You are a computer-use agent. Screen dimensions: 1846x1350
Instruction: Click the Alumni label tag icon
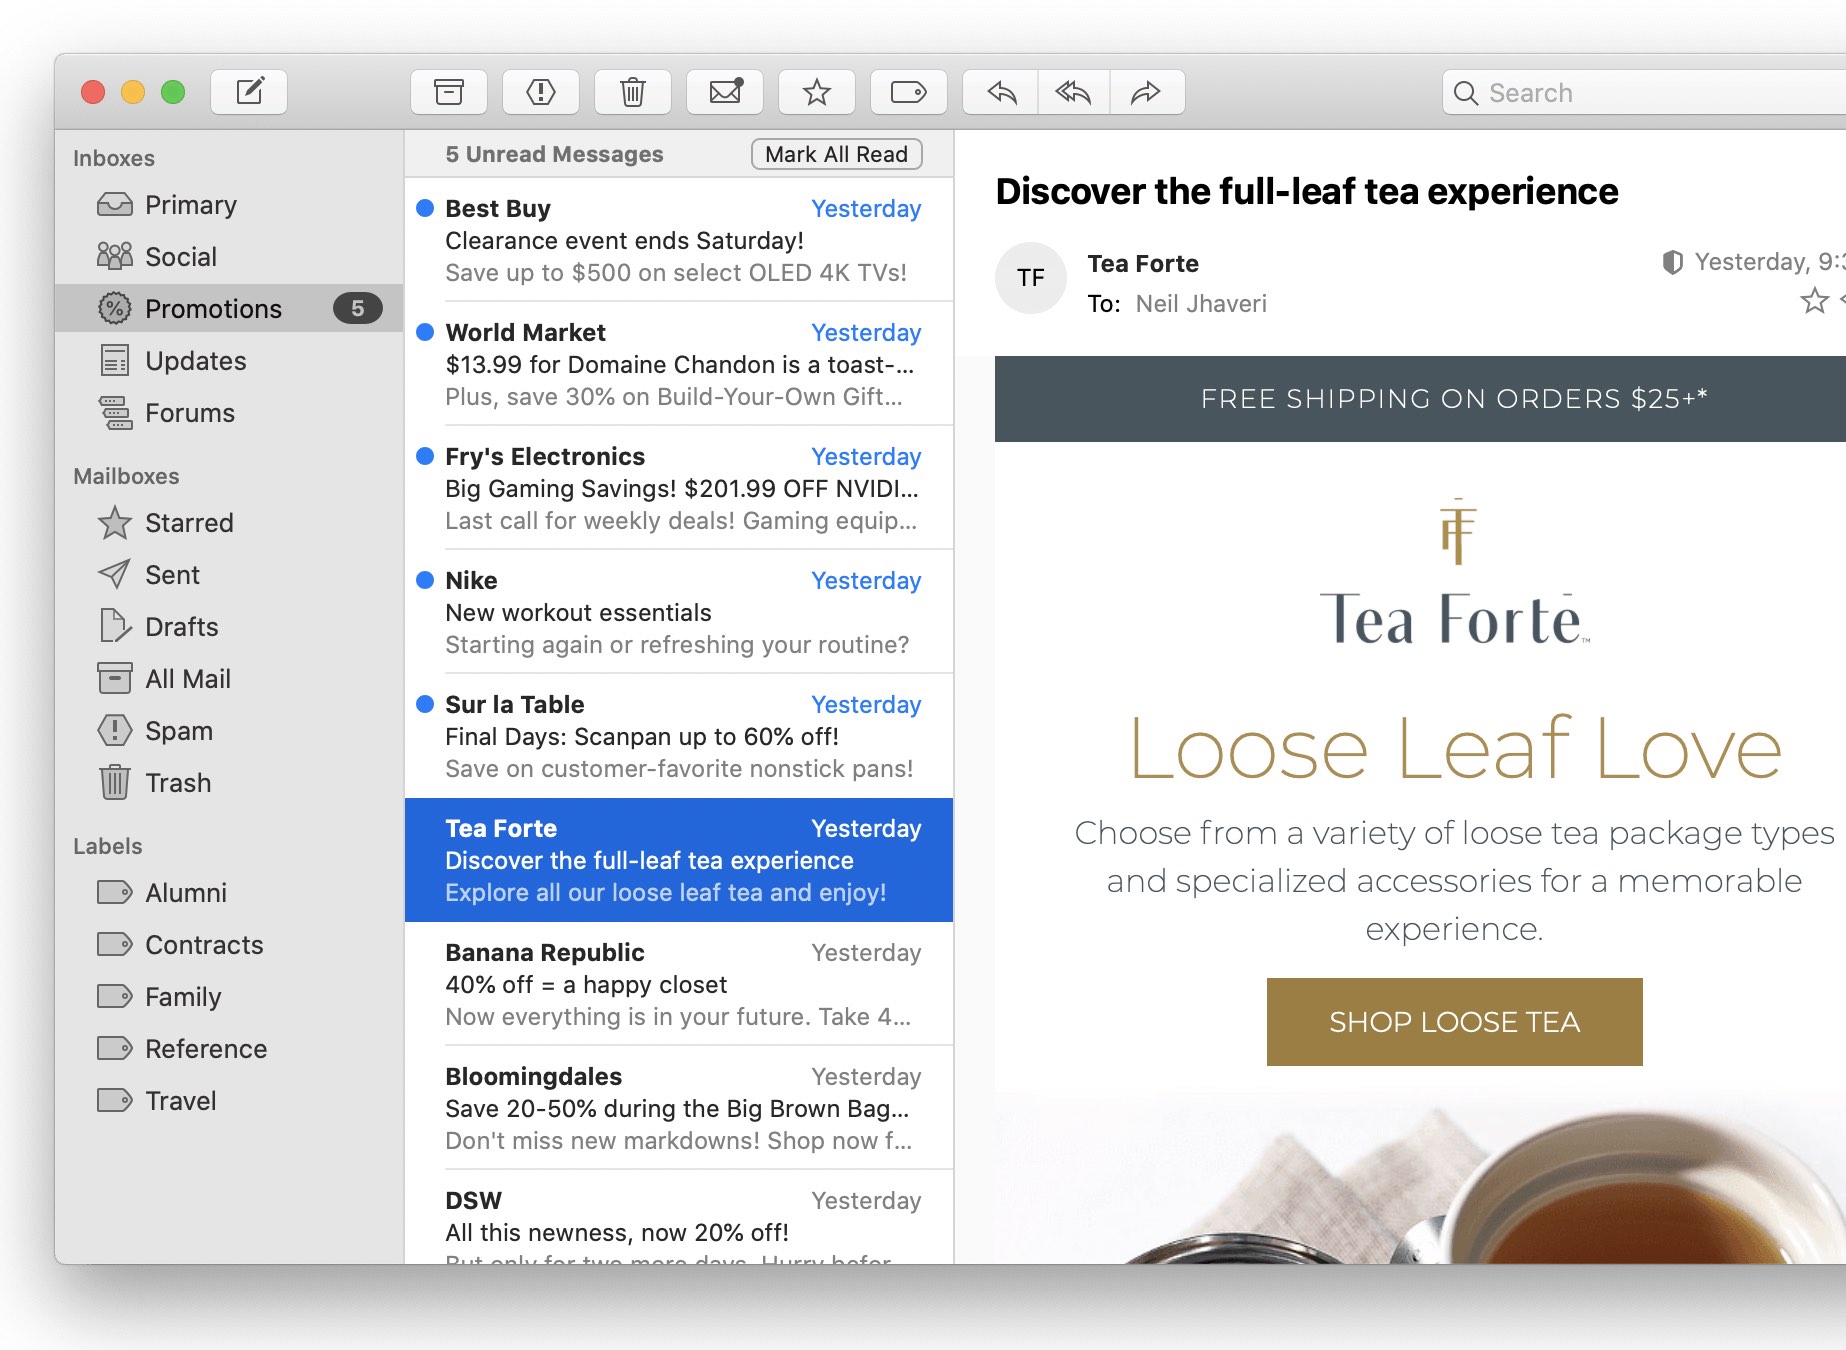point(115,893)
